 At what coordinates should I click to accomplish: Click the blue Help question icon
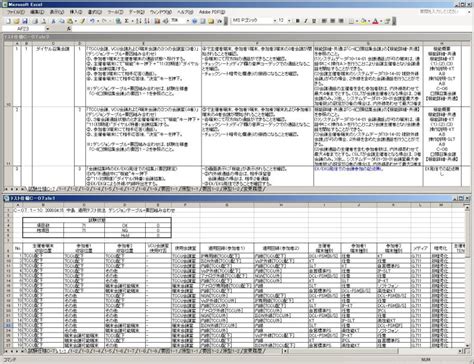click(195, 21)
